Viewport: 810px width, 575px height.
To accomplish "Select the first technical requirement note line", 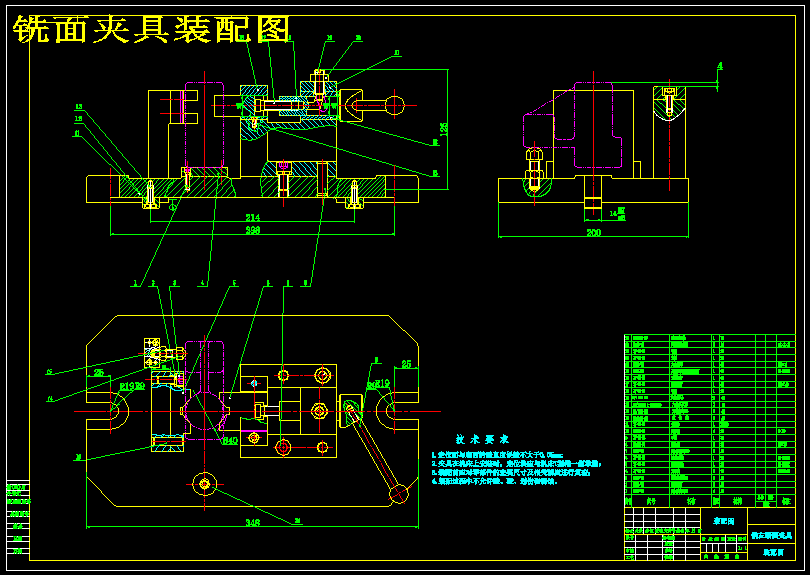I will pyautogui.click(x=496, y=455).
